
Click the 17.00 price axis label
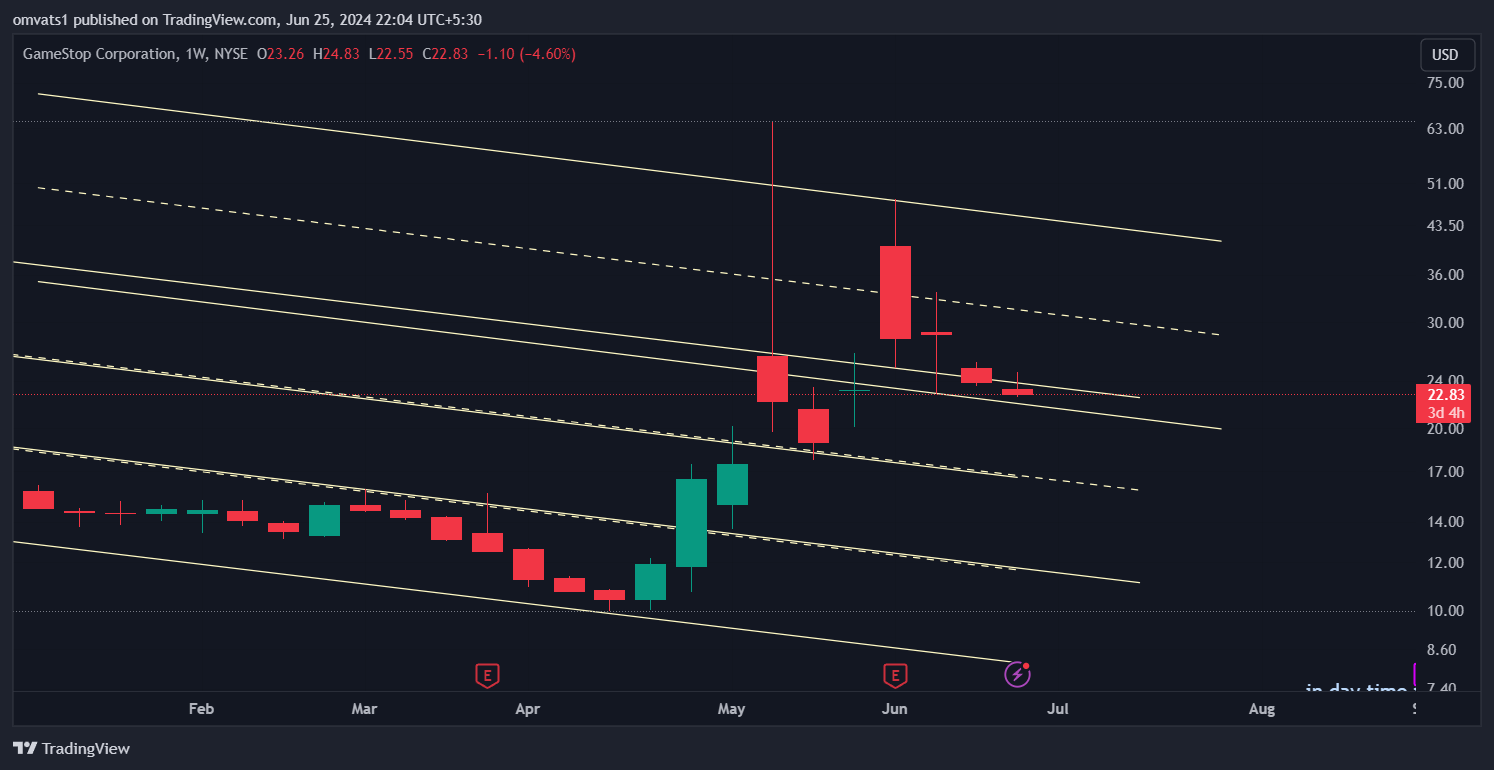[1446, 472]
